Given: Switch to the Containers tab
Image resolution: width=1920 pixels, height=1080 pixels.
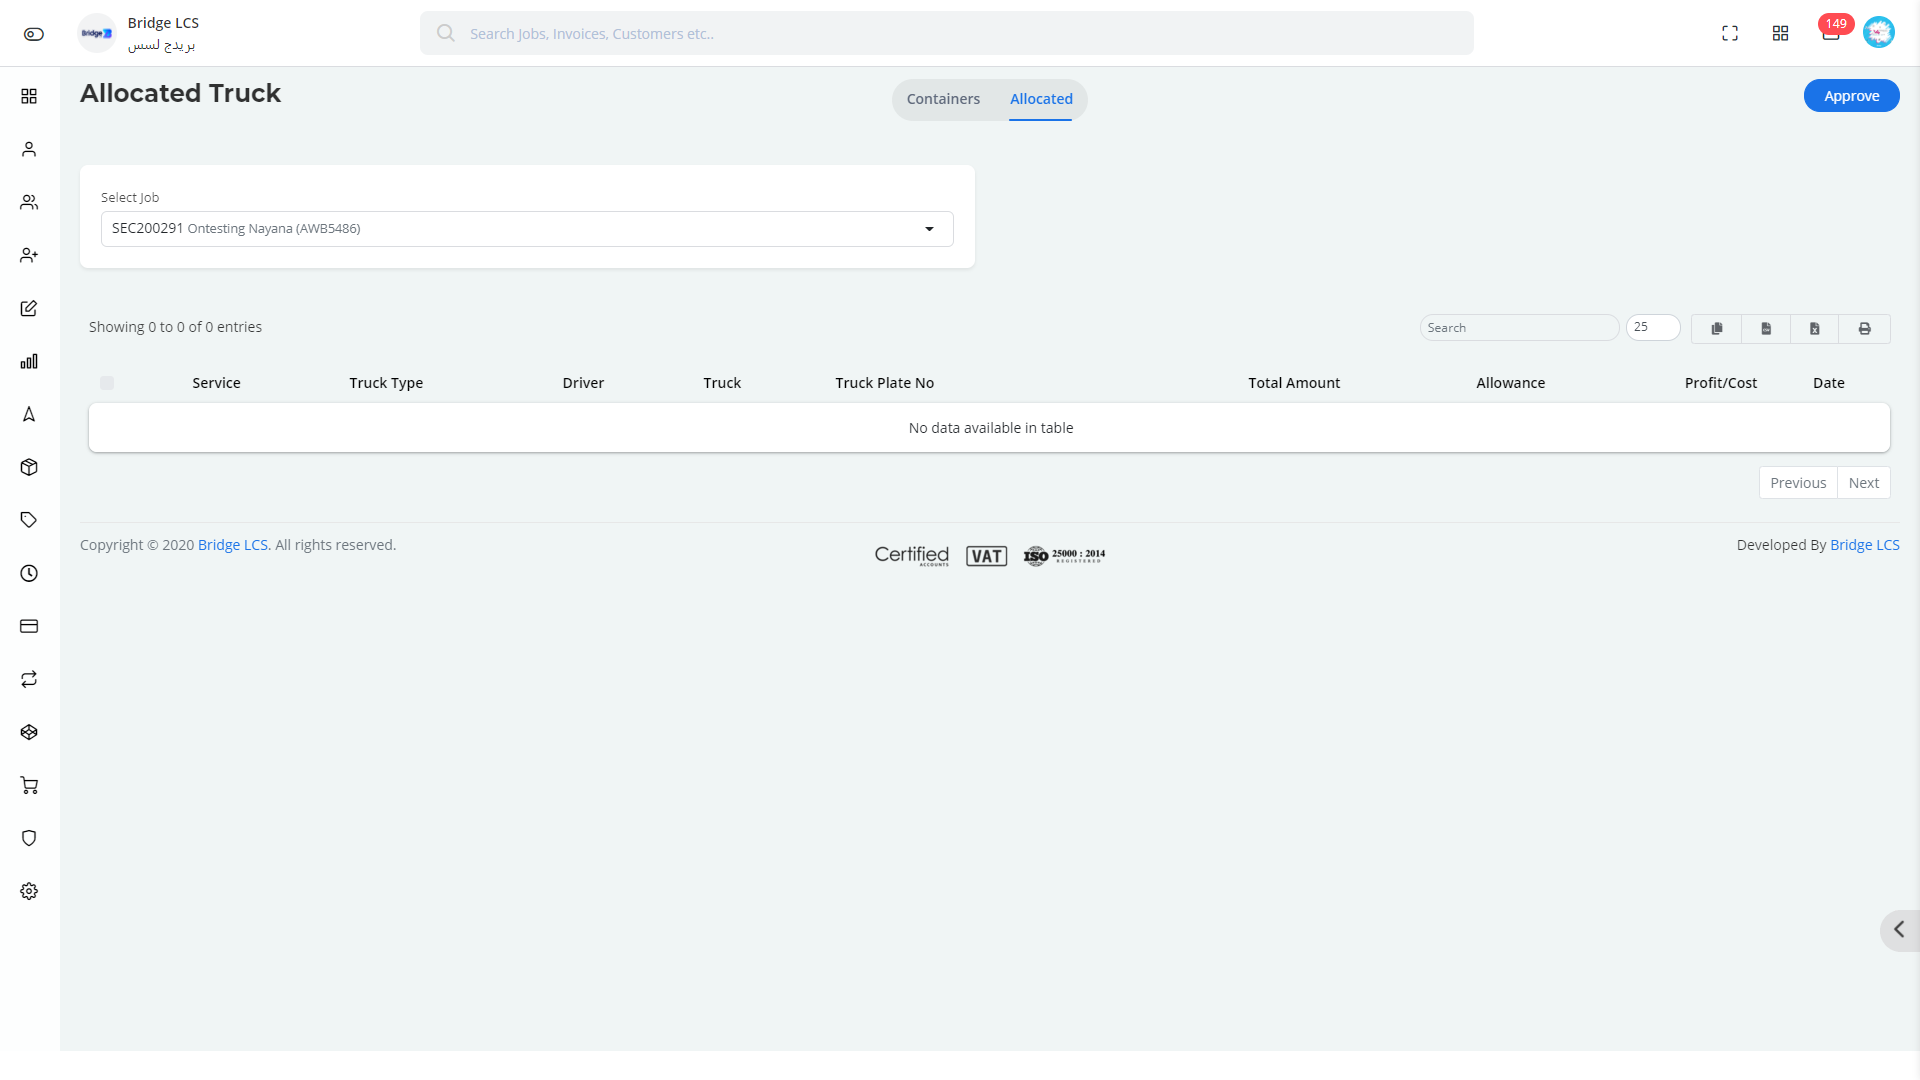Looking at the screenshot, I should click(x=942, y=98).
